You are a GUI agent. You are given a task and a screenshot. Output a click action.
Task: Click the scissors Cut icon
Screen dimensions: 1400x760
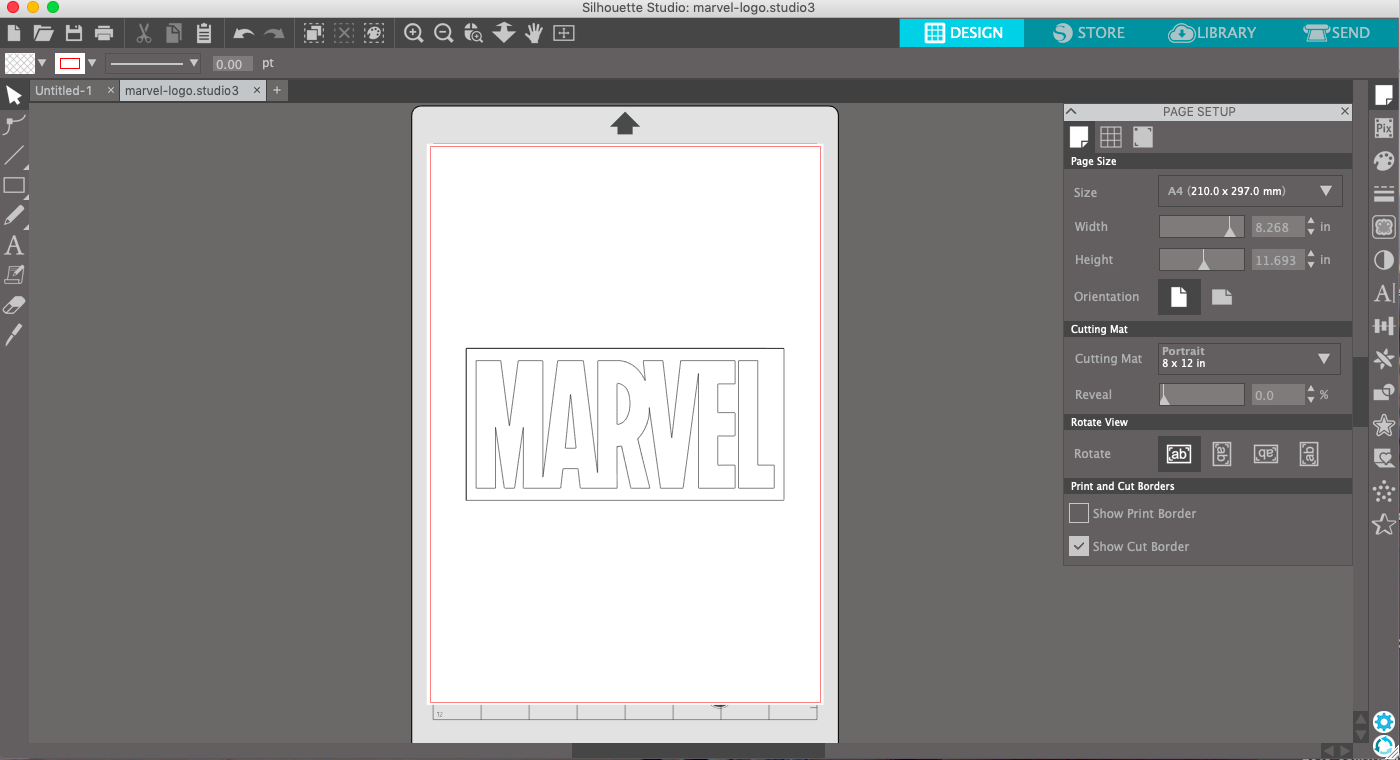[x=144, y=33]
